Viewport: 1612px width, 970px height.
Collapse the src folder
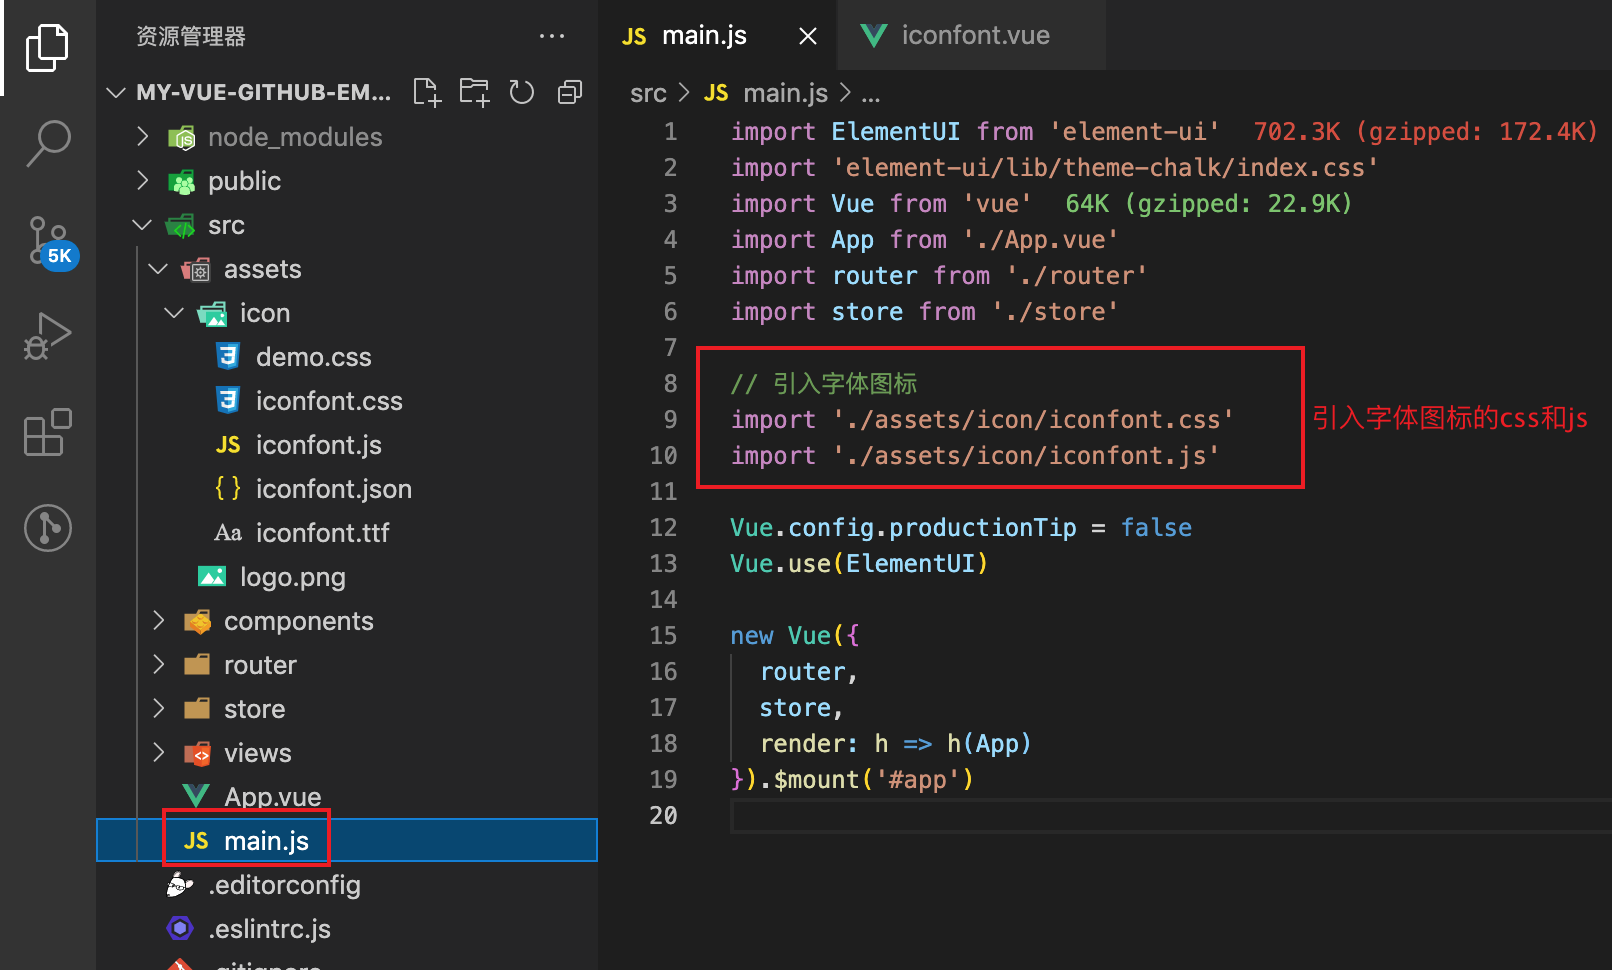pos(142,225)
